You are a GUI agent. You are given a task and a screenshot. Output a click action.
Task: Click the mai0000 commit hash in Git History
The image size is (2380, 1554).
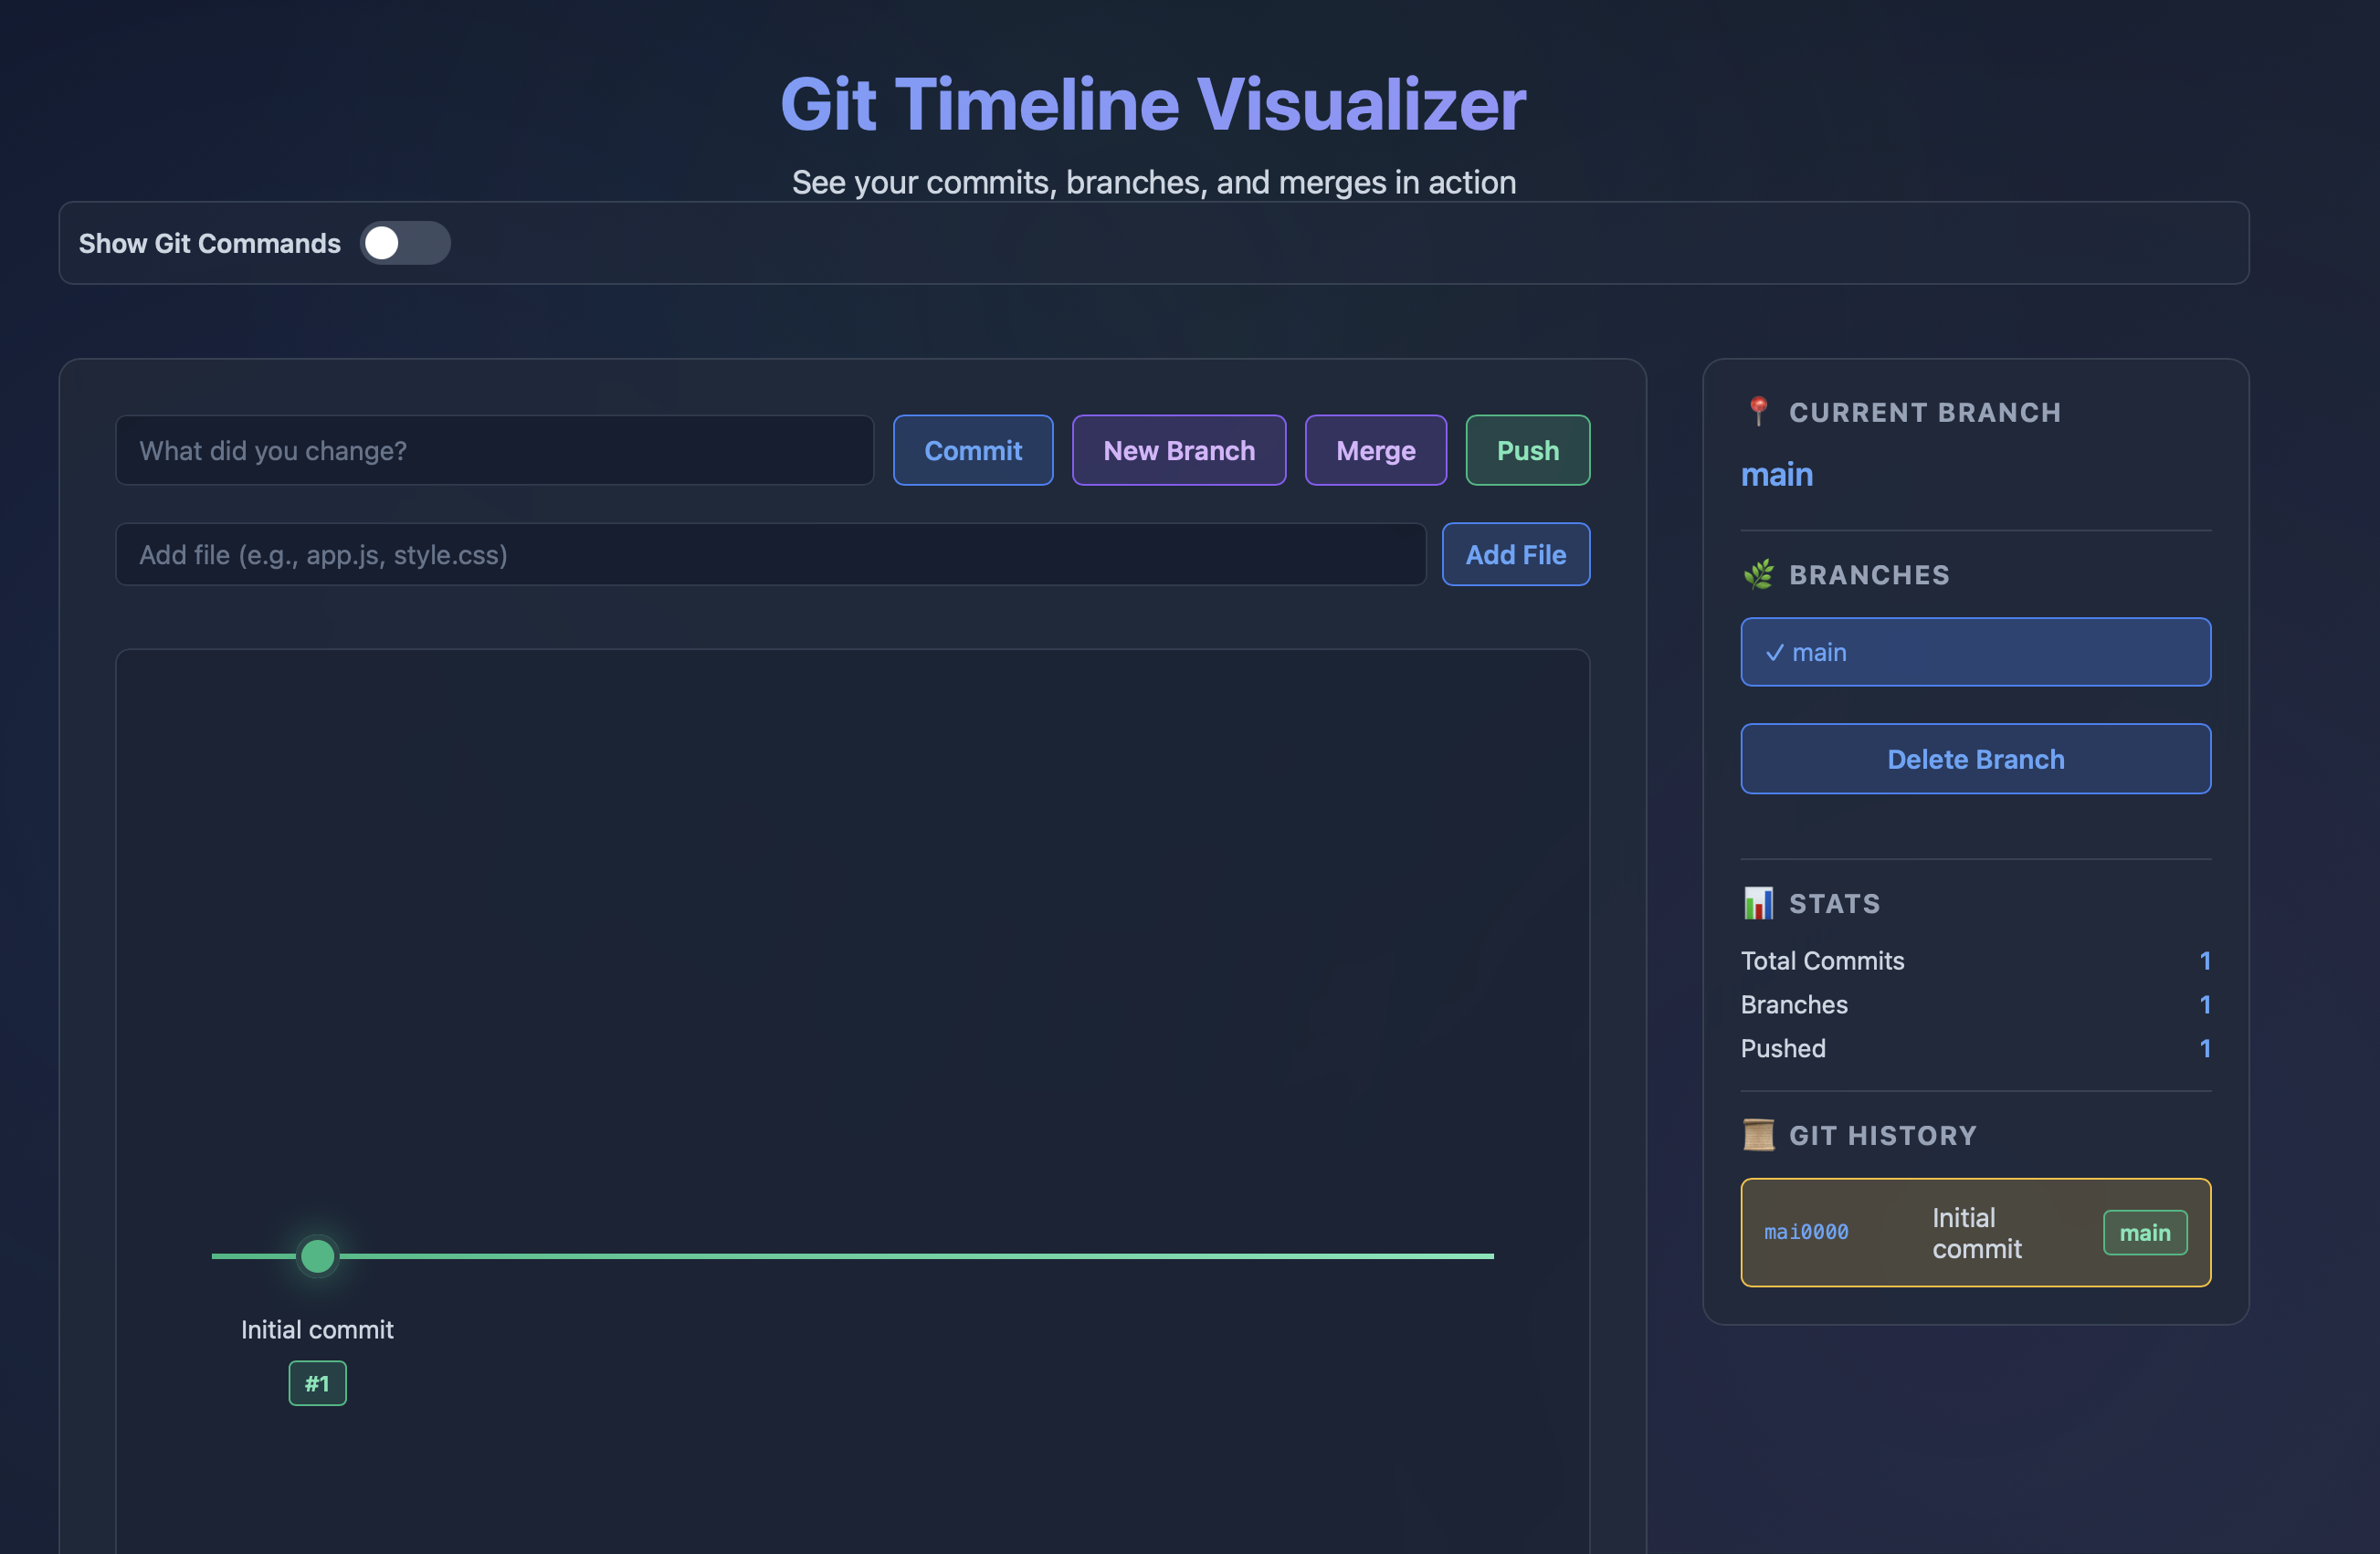coord(1807,1232)
